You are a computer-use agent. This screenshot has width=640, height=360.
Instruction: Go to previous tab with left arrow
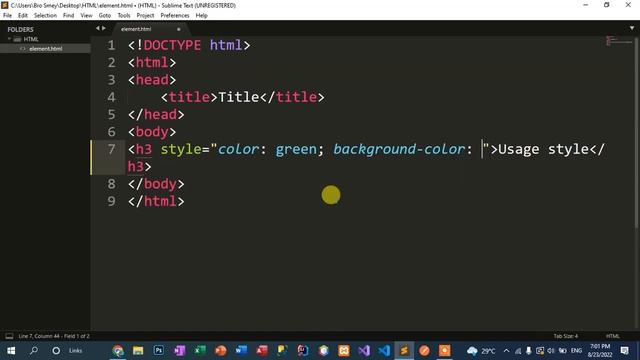point(98,28)
